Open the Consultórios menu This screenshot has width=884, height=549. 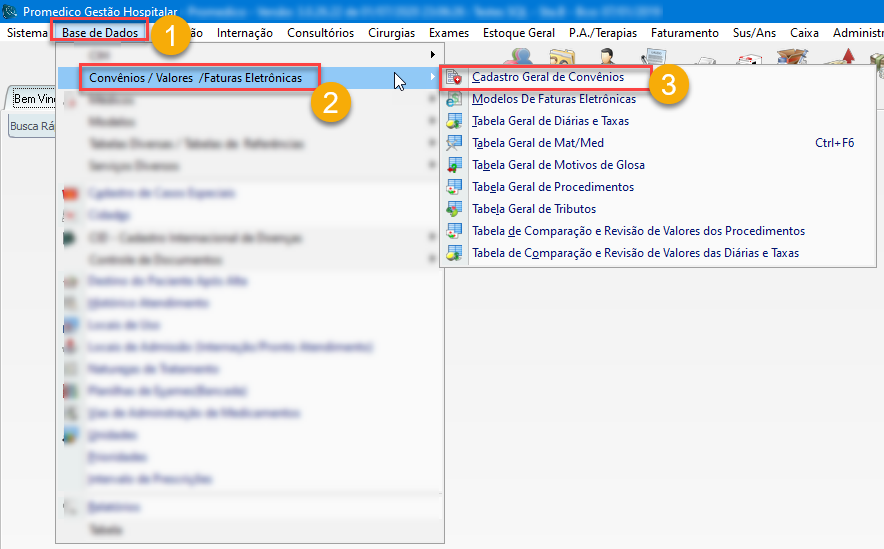click(320, 33)
